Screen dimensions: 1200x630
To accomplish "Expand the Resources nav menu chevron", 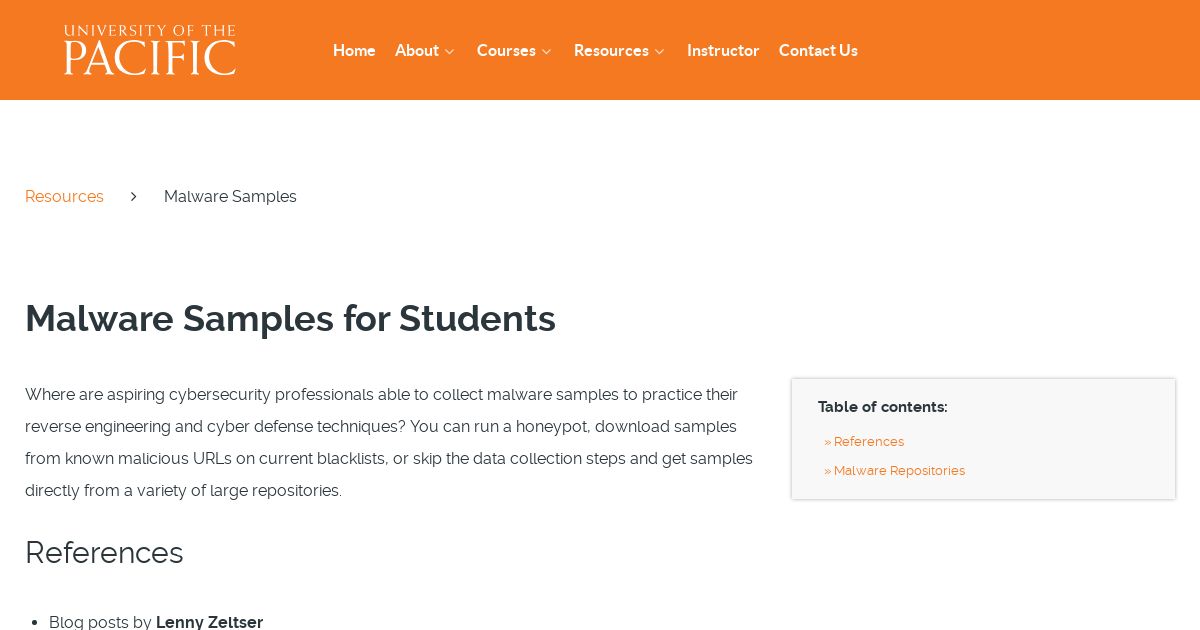I will click(x=660, y=51).
